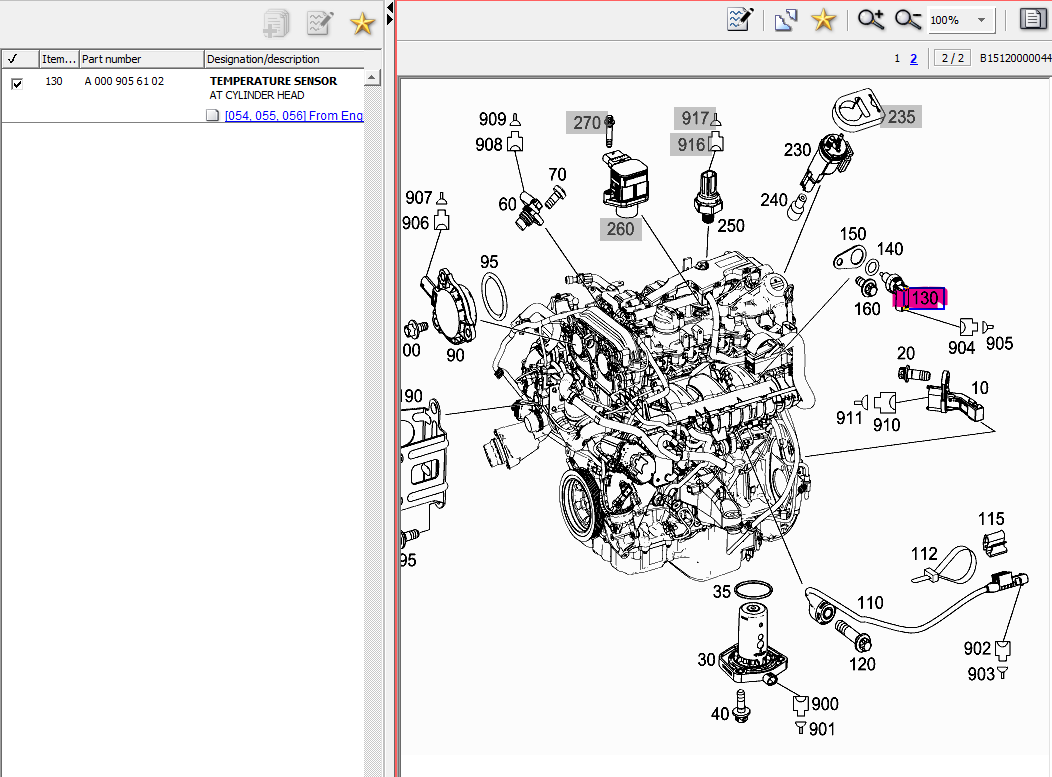Click the underlined page 2 link
1052x777 pixels.
pyautogui.click(x=913, y=58)
